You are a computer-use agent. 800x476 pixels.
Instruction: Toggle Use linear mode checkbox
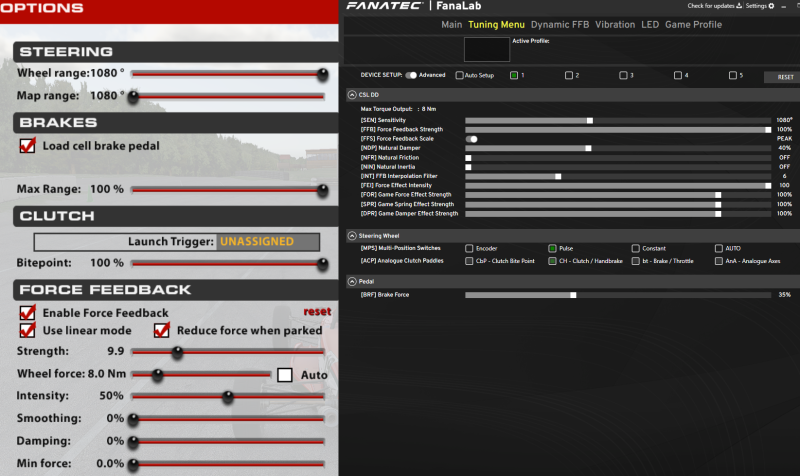pos(28,330)
